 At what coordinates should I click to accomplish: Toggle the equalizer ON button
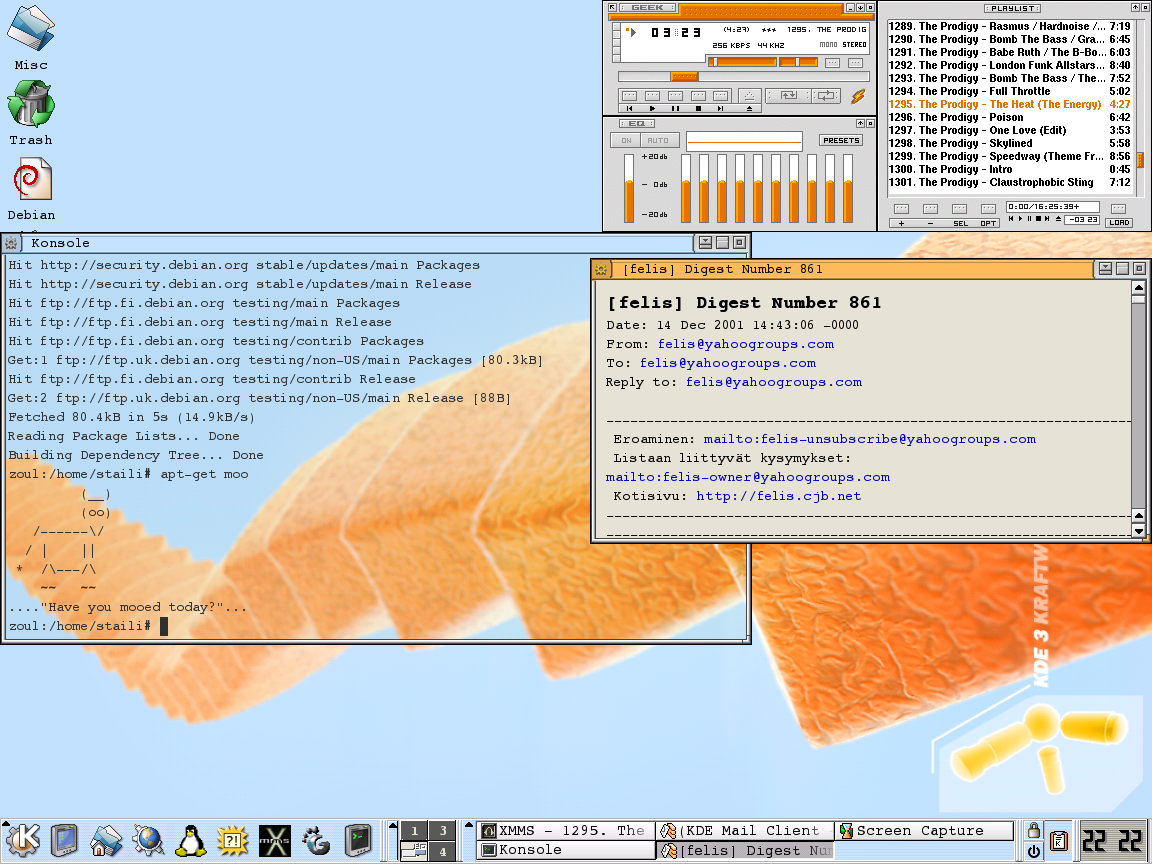click(626, 140)
